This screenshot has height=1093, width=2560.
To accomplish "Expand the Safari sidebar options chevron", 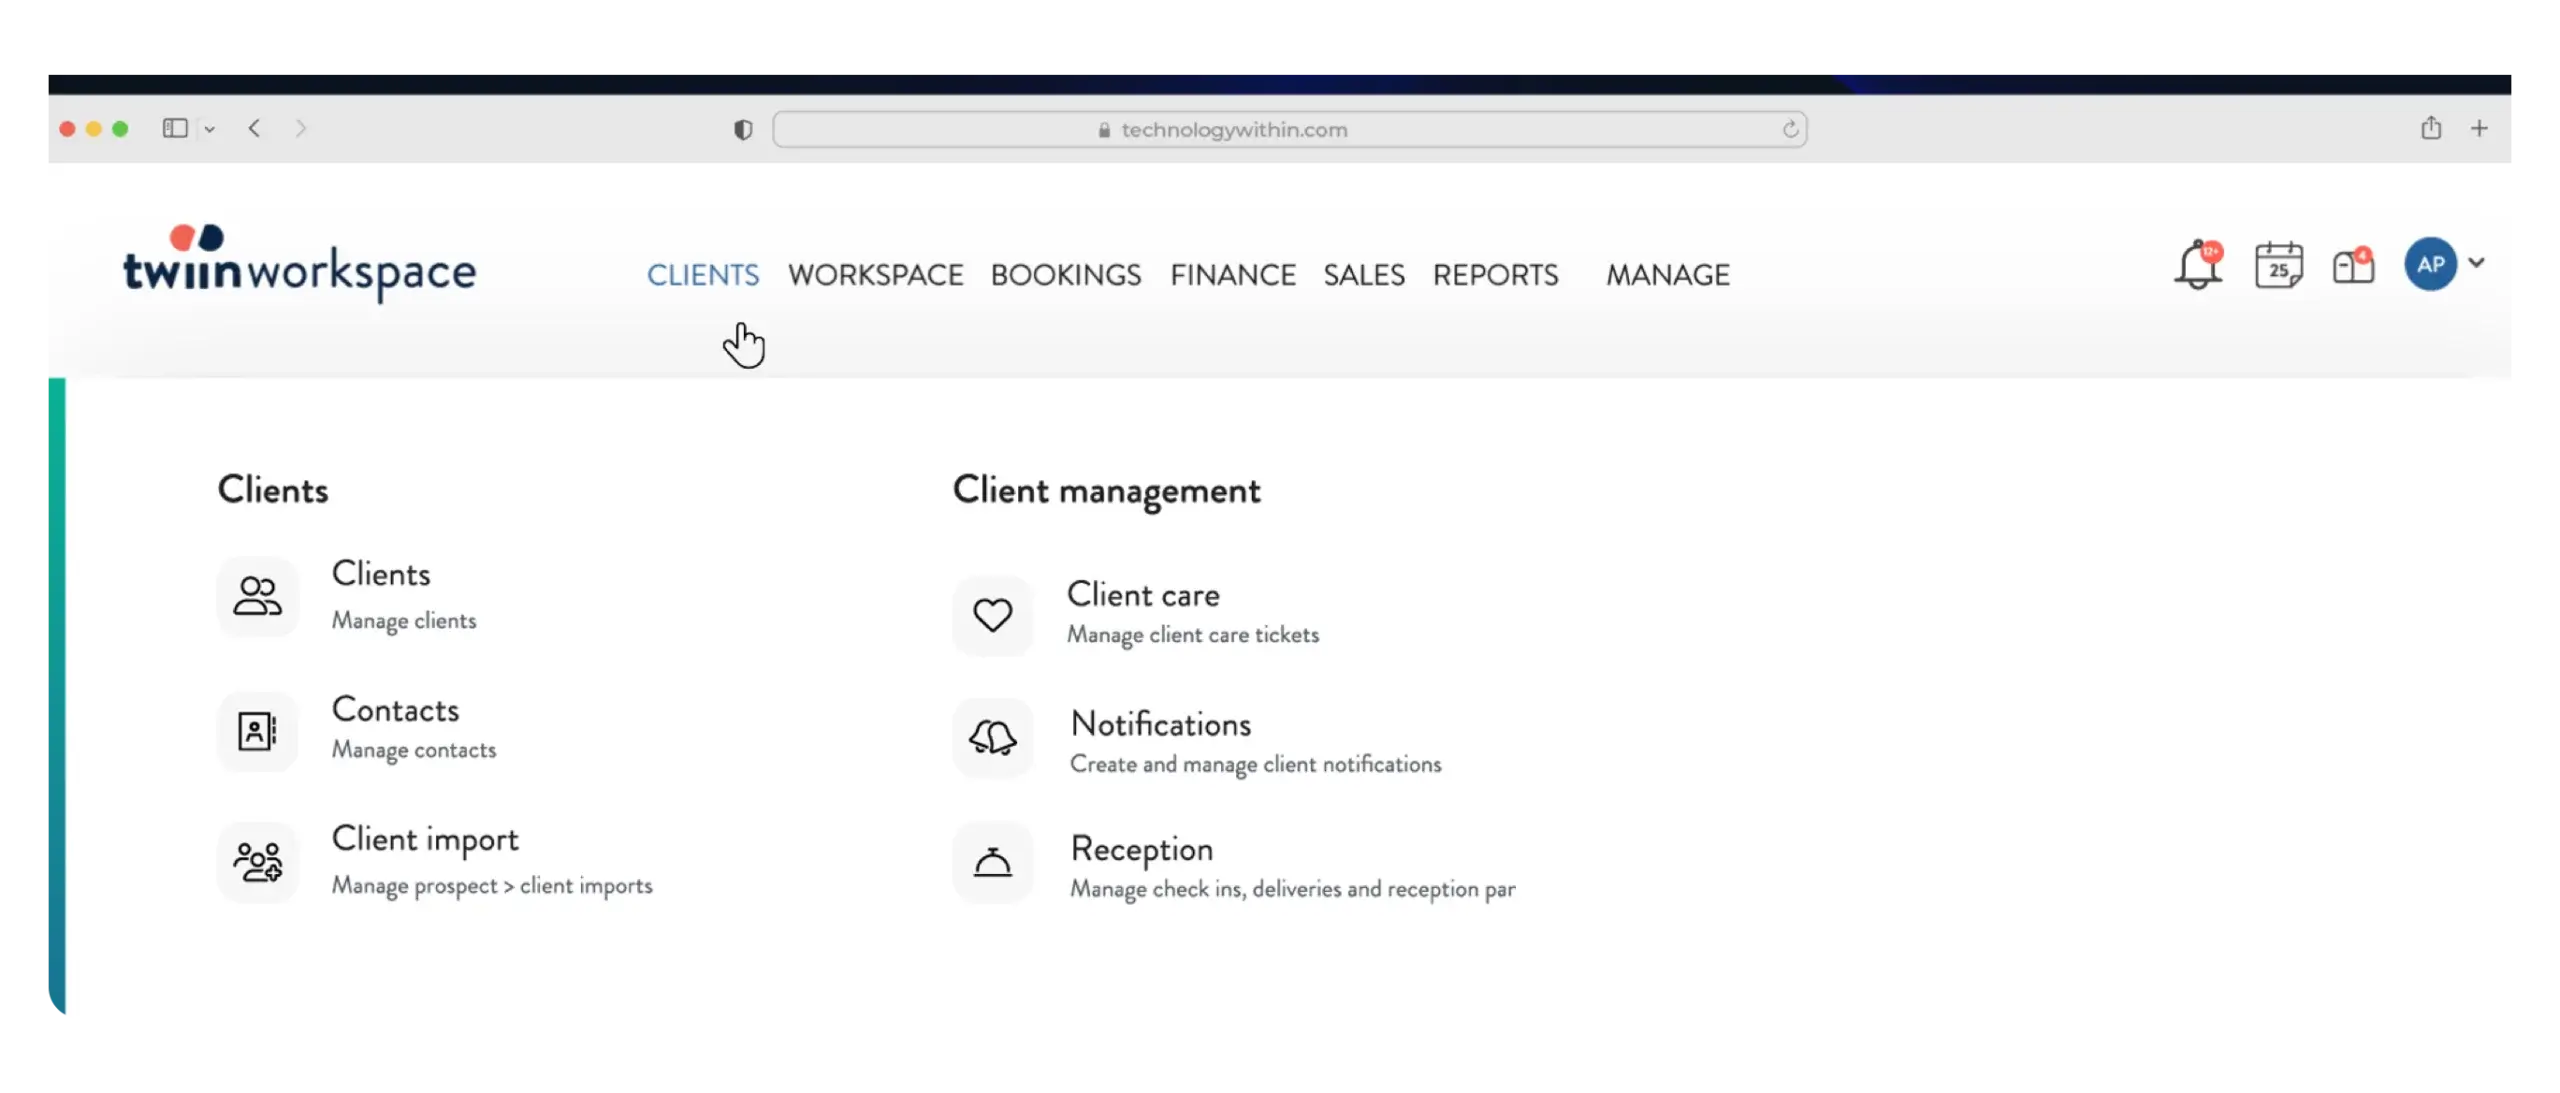I will (x=209, y=129).
